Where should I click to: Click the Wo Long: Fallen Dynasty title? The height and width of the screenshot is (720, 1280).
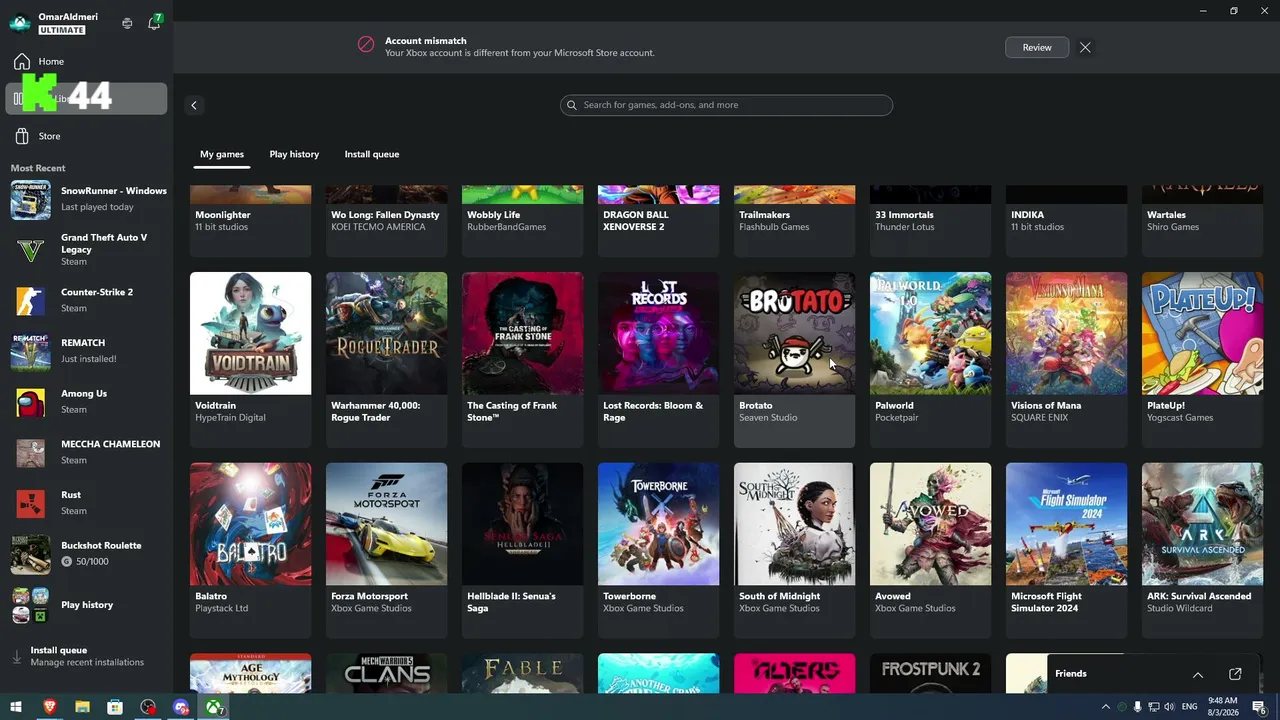click(385, 215)
